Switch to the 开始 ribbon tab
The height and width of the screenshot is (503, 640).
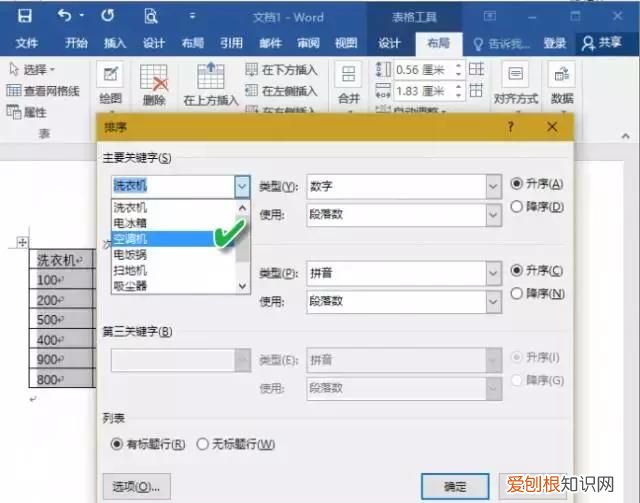(x=76, y=43)
